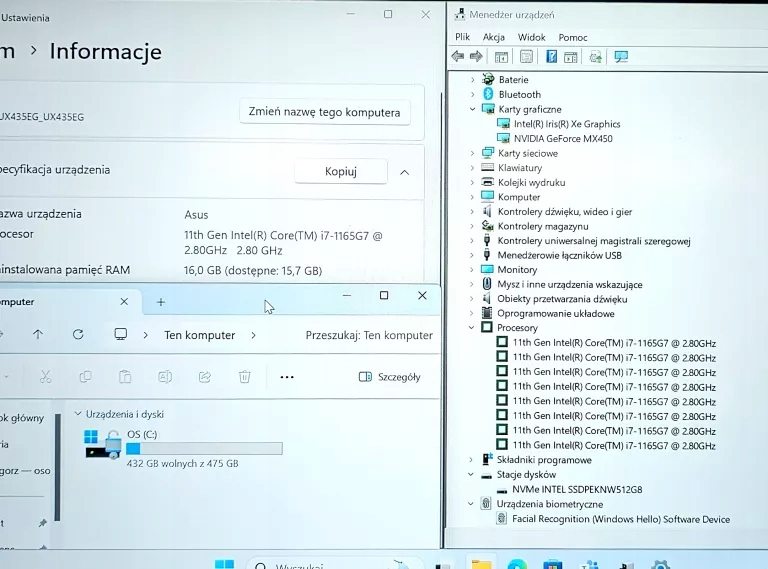The width and height of the screenshot is (768, 569).
Task: Click the Copy icon in Explorer toolbar
Action: [85, 377]
